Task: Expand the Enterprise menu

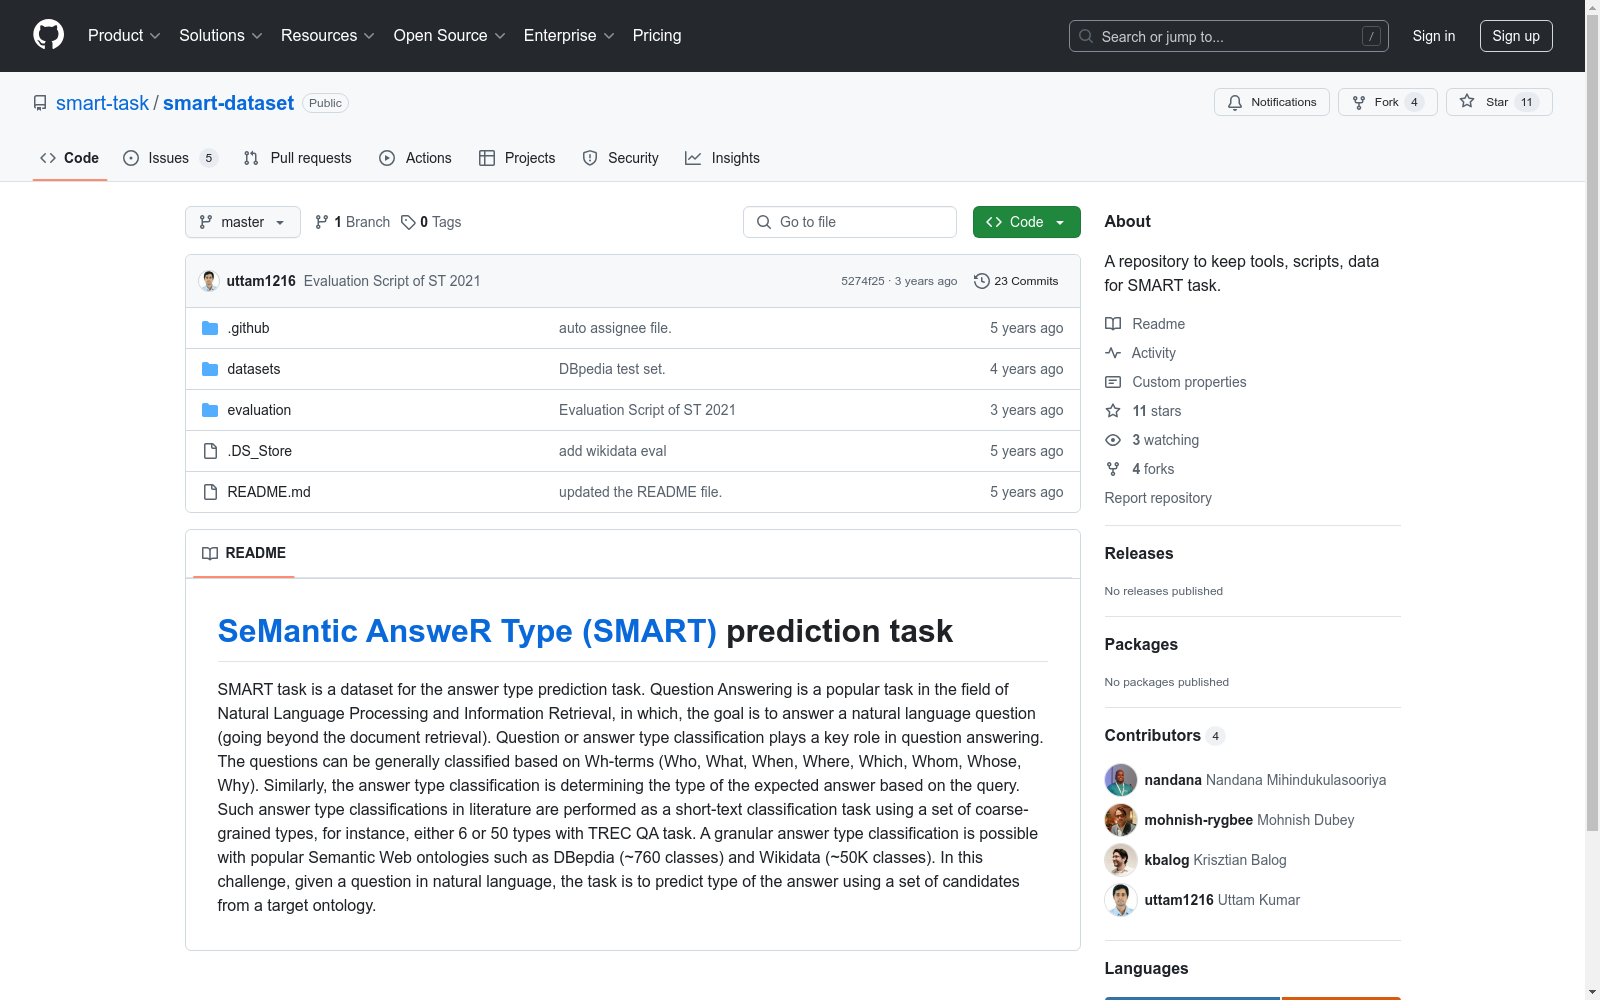Action: pyautogui.click(x=569, y=36)
